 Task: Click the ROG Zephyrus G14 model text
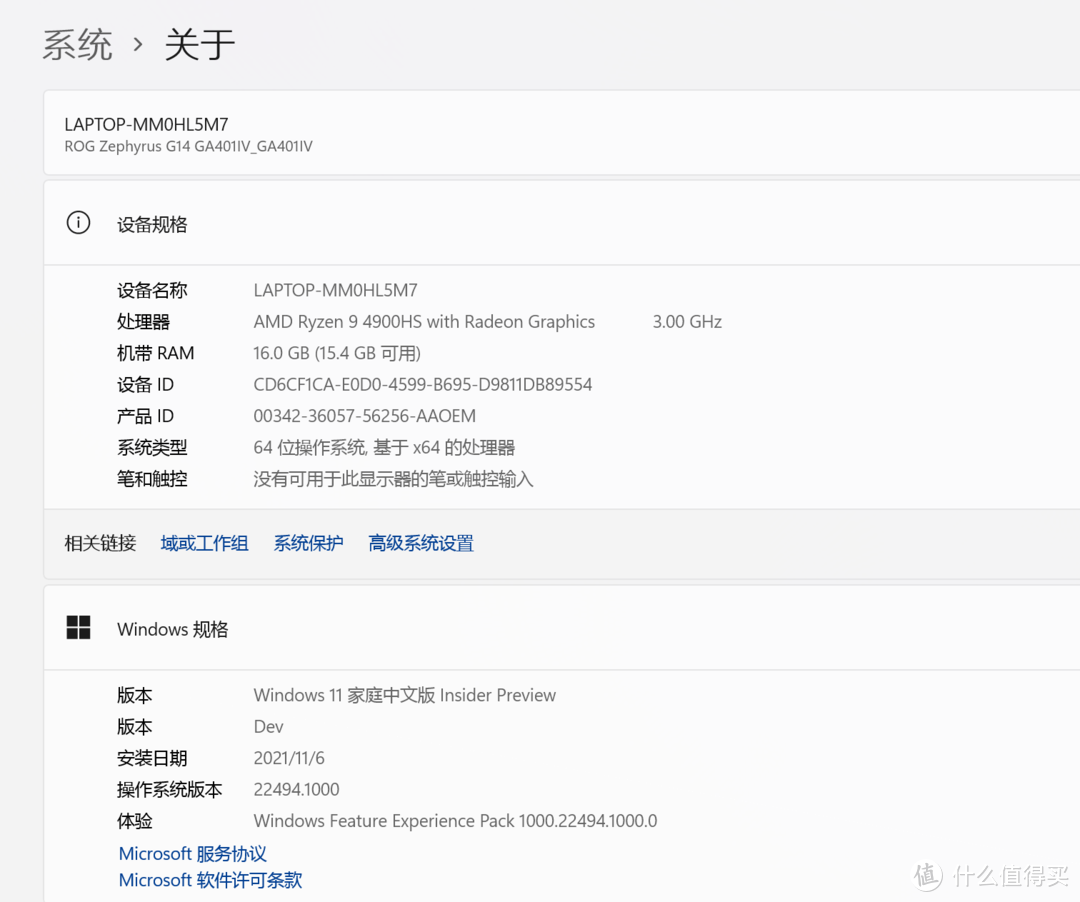point(188,146)
